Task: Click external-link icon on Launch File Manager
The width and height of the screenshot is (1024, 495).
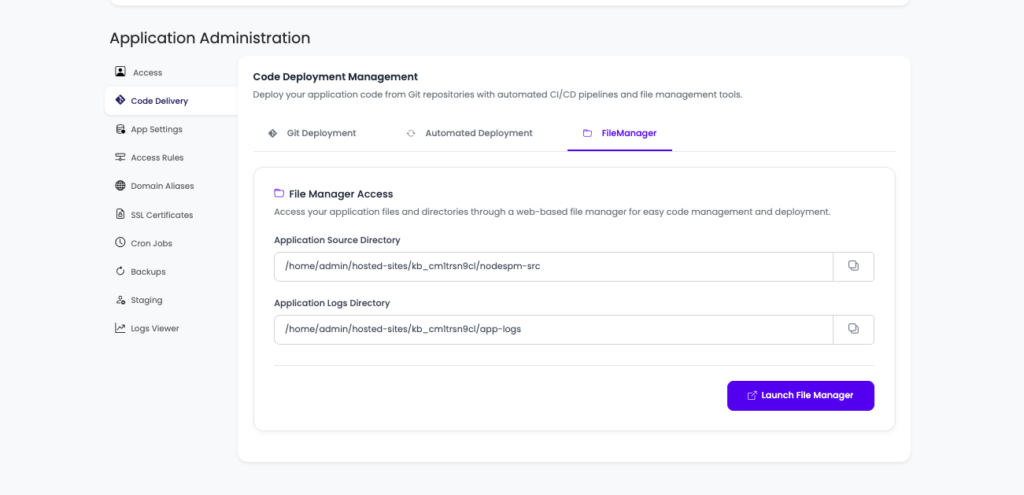Action: 752,396
